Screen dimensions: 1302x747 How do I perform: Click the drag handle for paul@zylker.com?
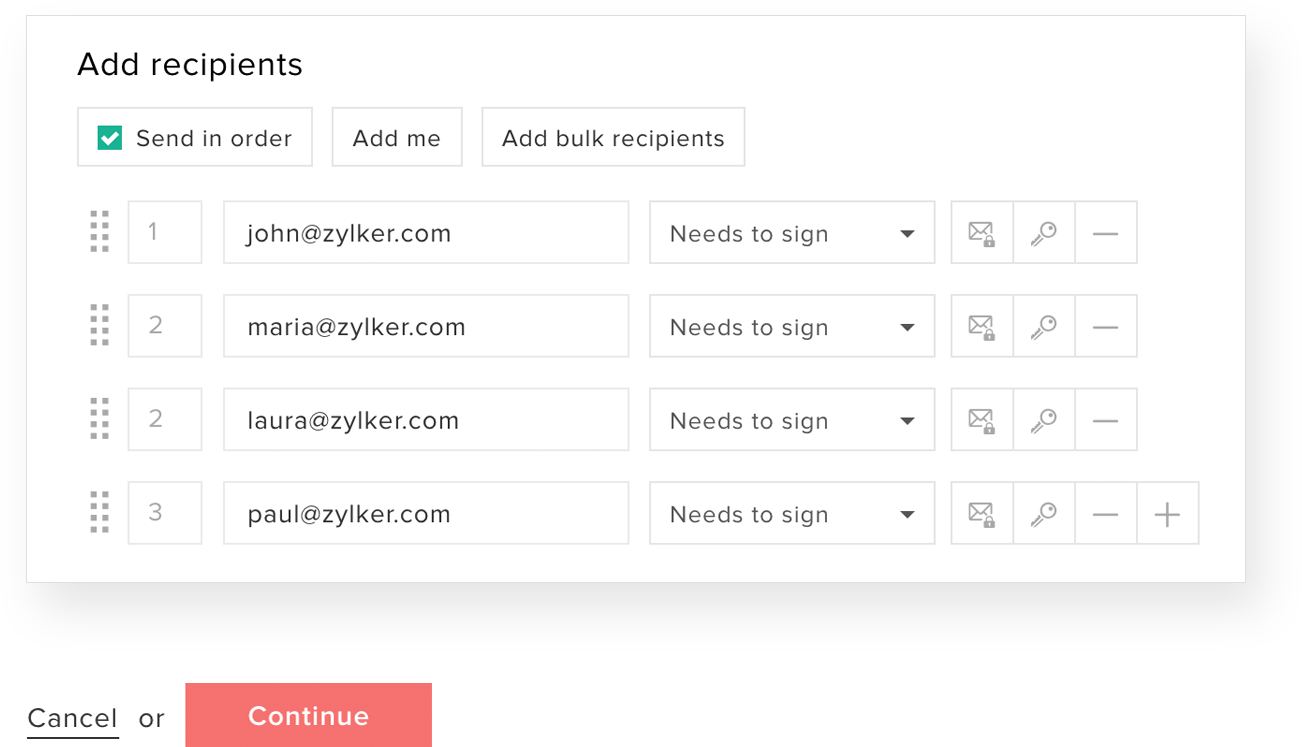(100, 513)
